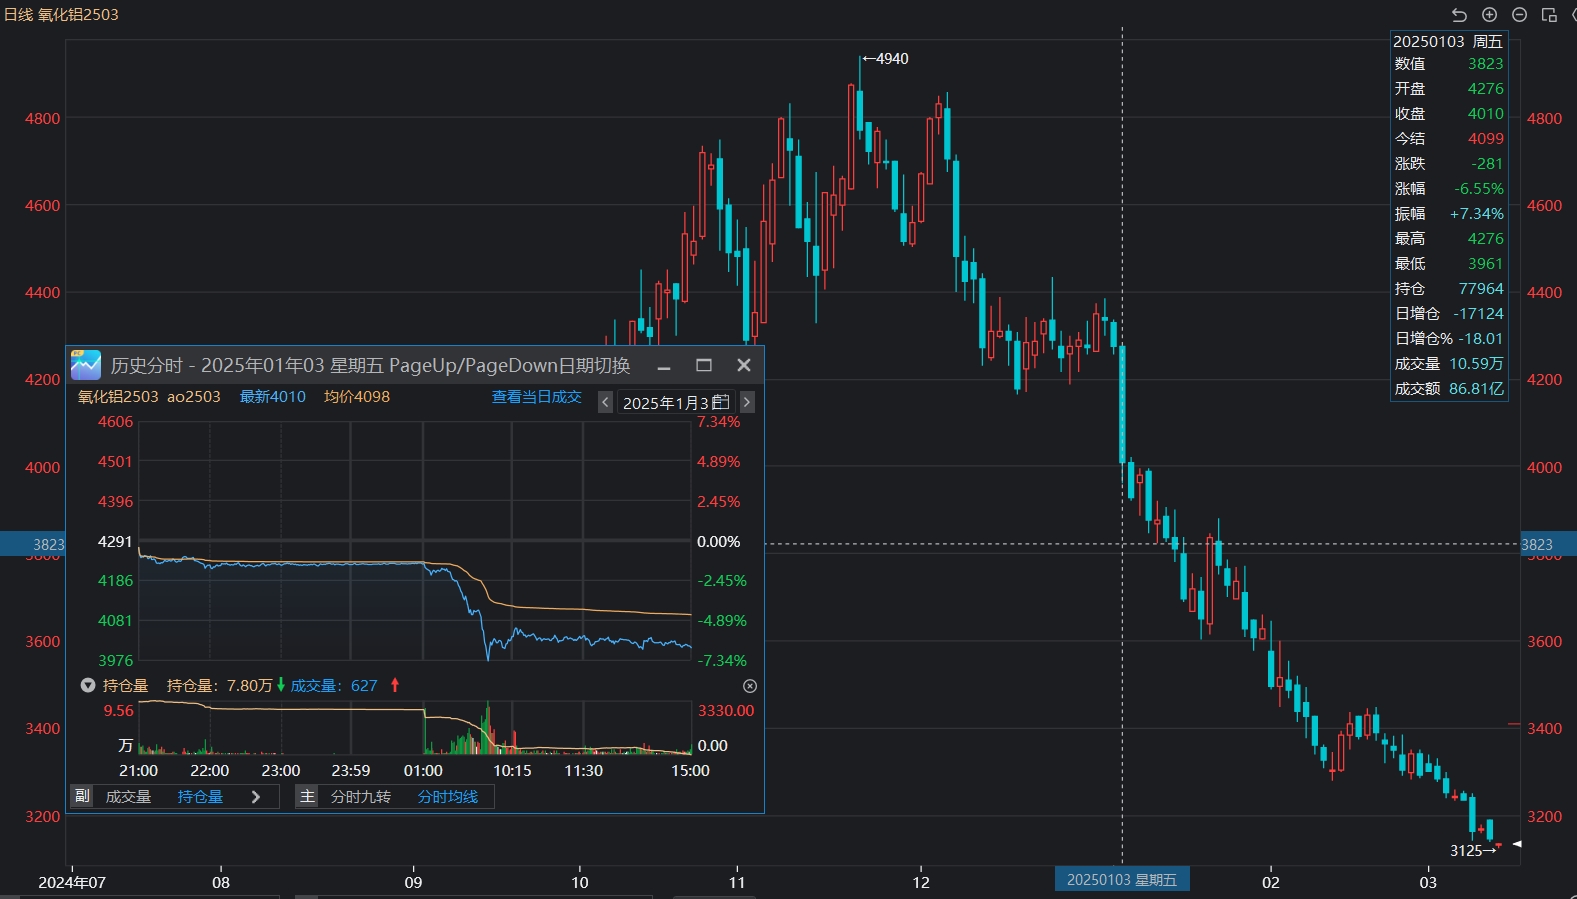The height and width of the screenshot is (899, 1577).
Task: Expand the 持仓量 indicator dropdown triangle
Action: [x=88, y=686]
